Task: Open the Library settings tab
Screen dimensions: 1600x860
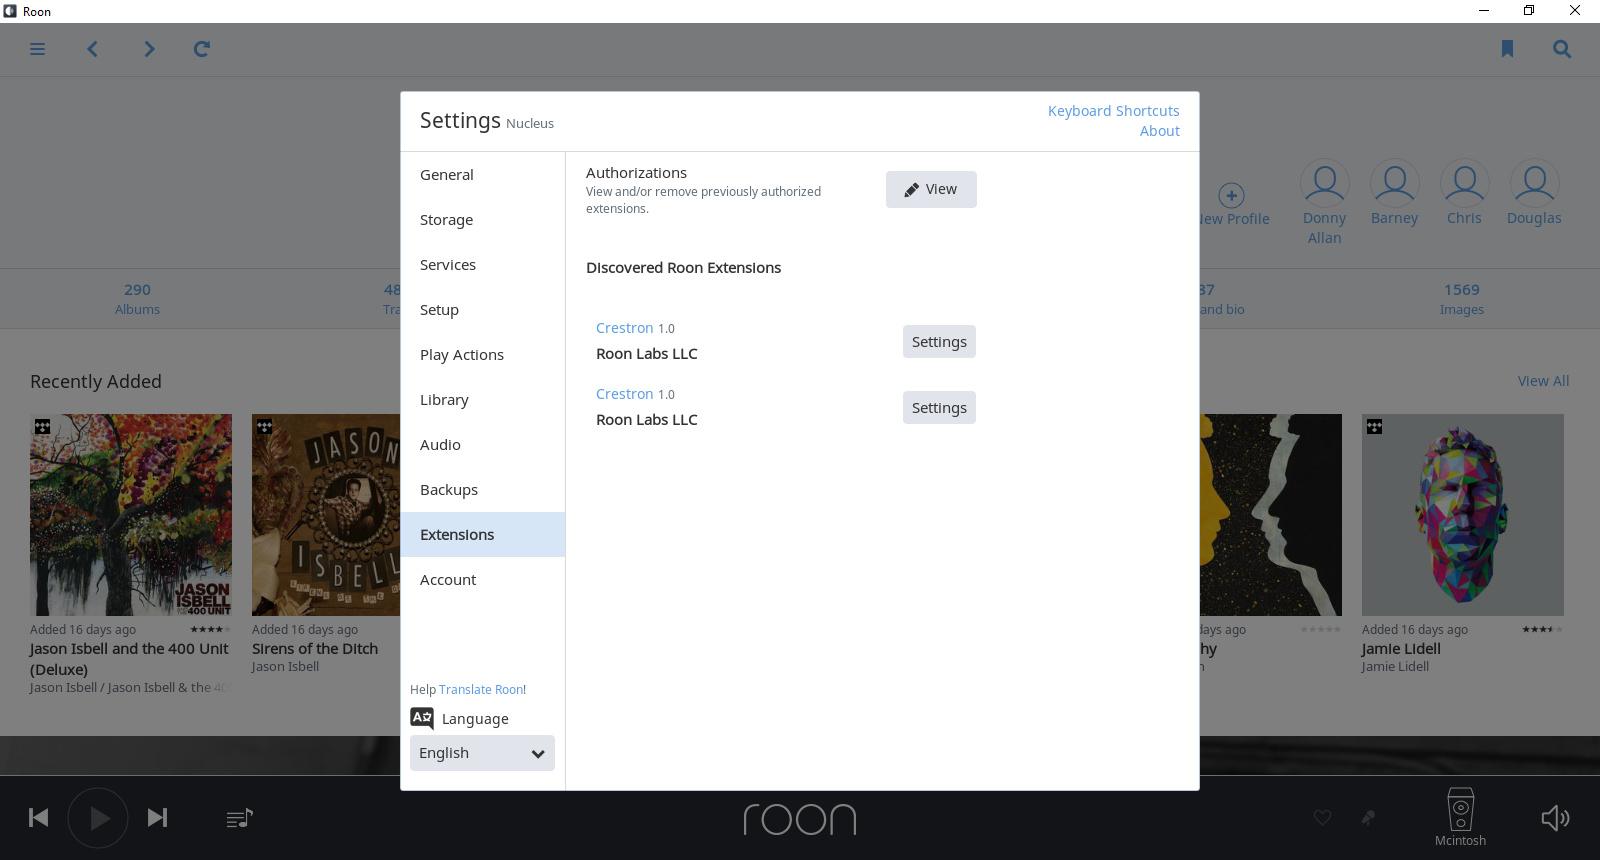Action: pyautogui.click(x=483, y=400)
